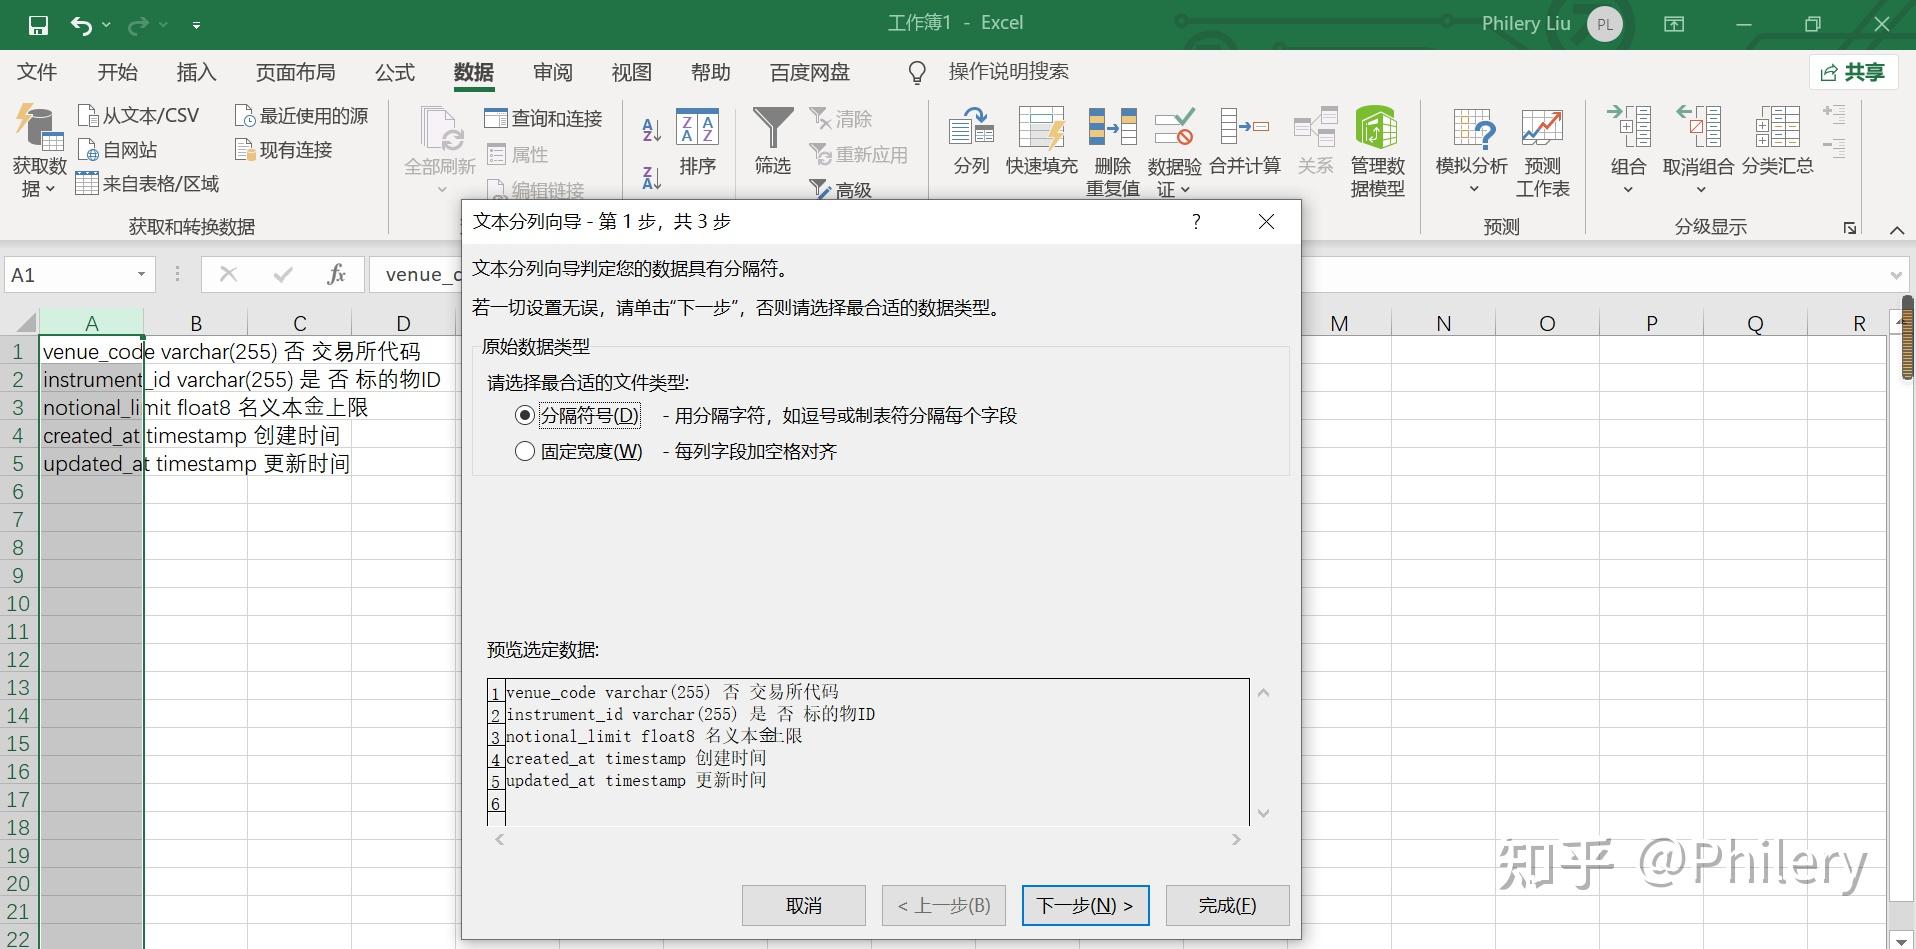Click Consolidate (合并计算) icon
The height and width of the screenshot is (949, 1916).
1245,142
